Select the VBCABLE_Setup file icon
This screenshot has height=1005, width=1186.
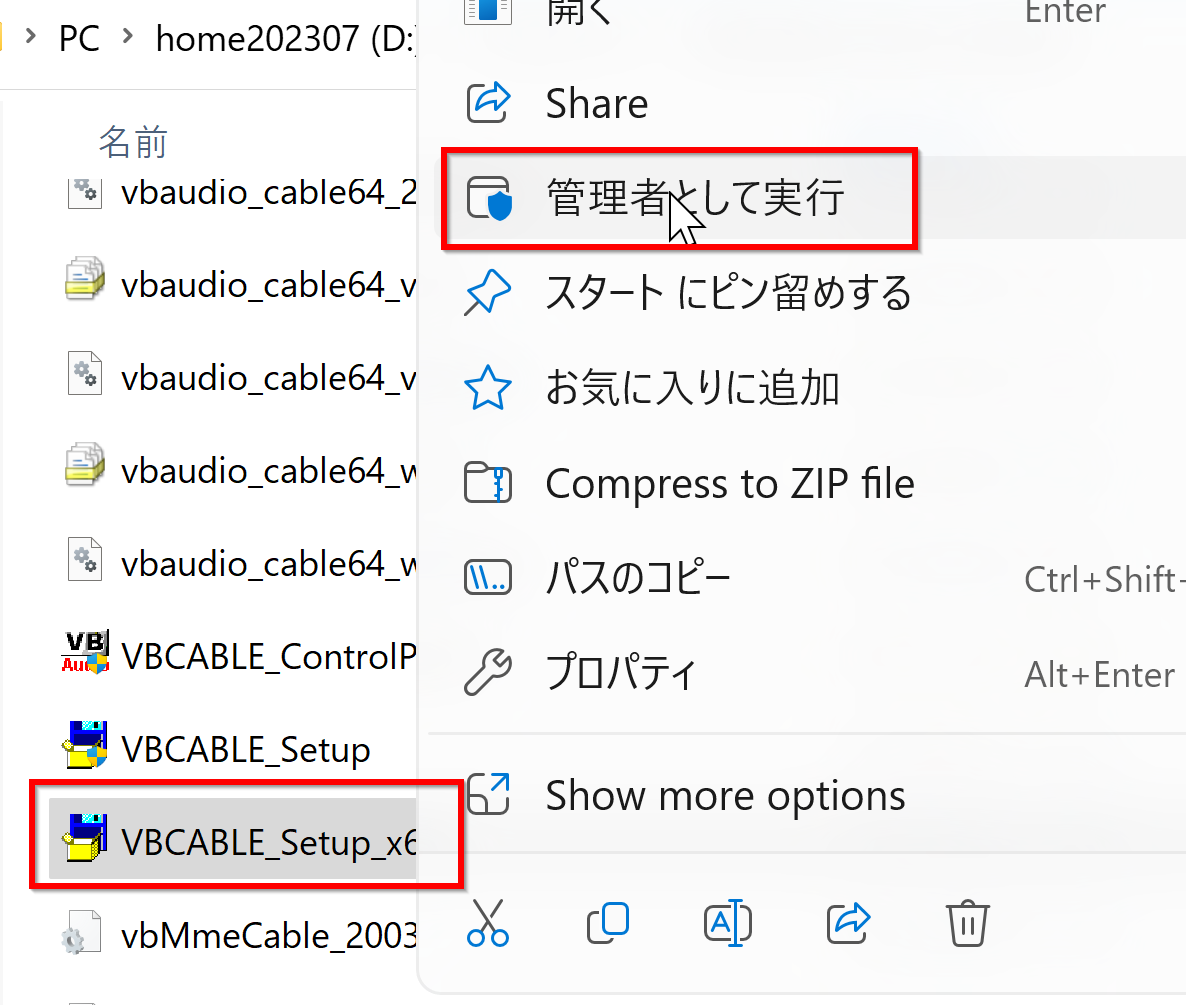coord(85,745)
